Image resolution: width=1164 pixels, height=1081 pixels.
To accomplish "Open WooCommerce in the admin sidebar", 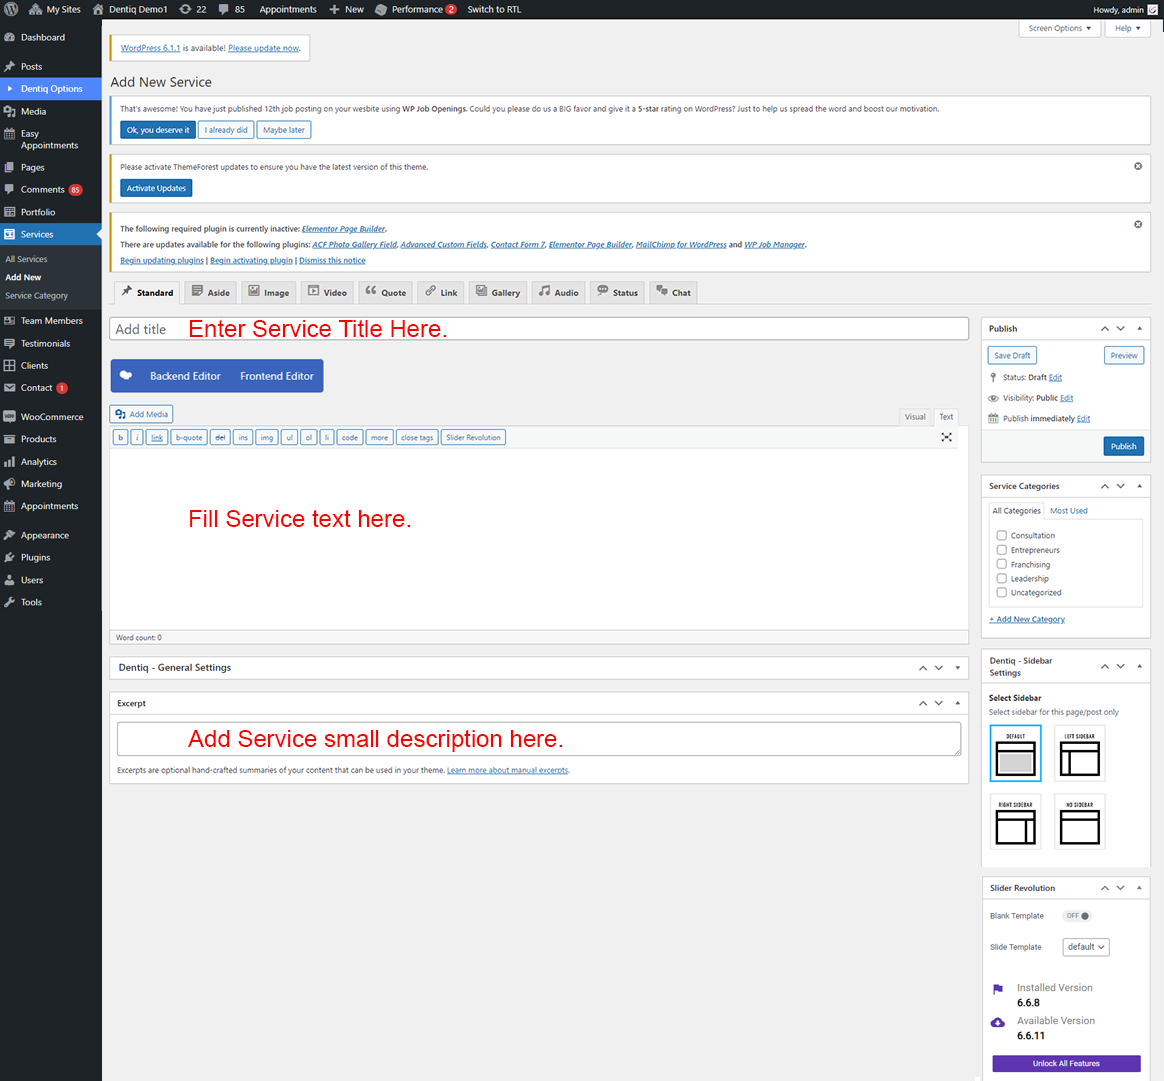I will [x=51, y=417].
